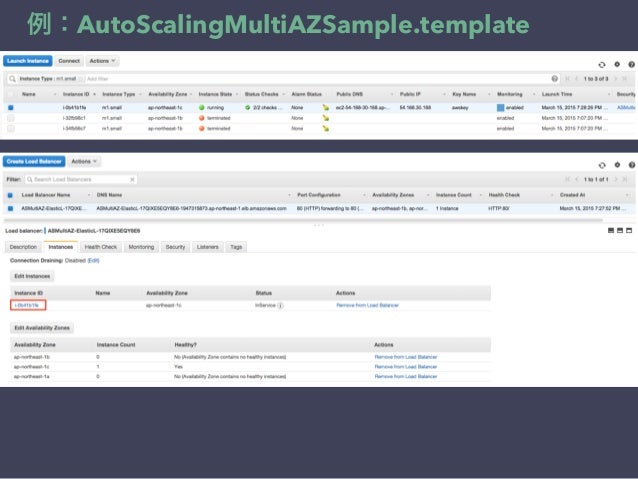Sort by the Instance State column arrow
This screenshot has width=638, height=479.
pyautogui.click(x=237, y=94)
